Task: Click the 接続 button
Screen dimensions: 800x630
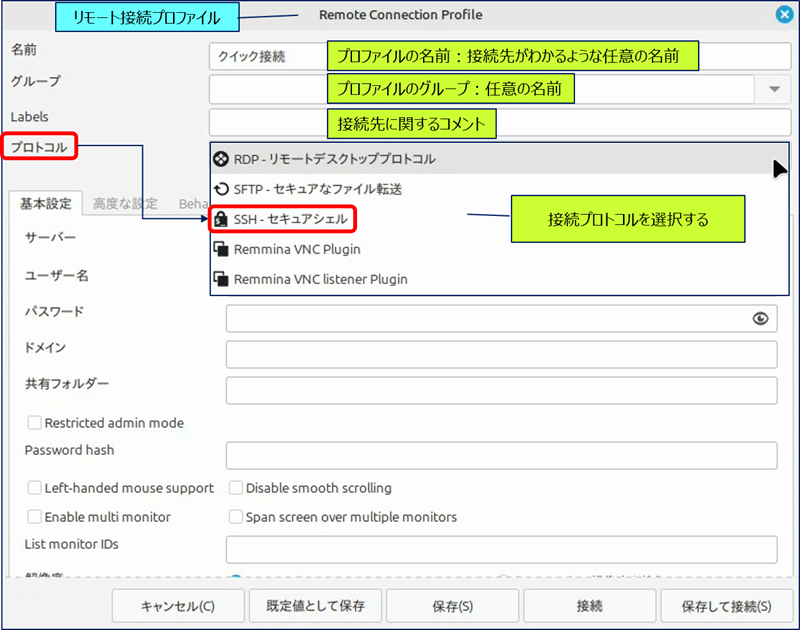Action: [x=590, y=606]
